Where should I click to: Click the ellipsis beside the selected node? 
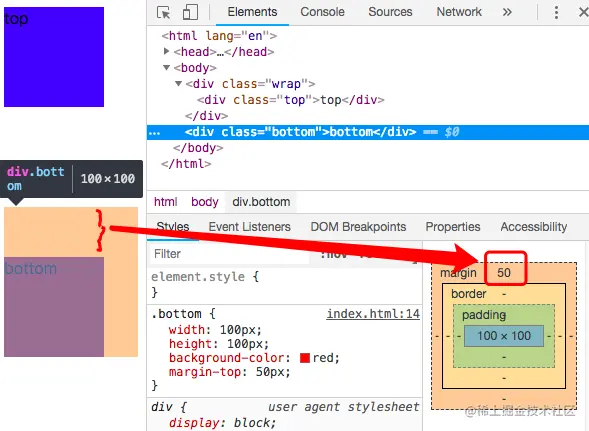click(154, 133)
